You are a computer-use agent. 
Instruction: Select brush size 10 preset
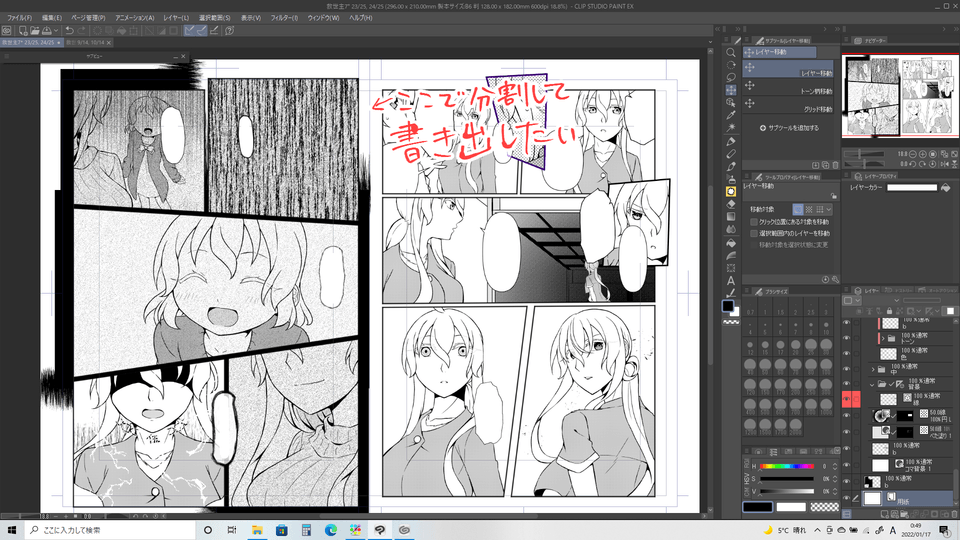pos(826,328)
